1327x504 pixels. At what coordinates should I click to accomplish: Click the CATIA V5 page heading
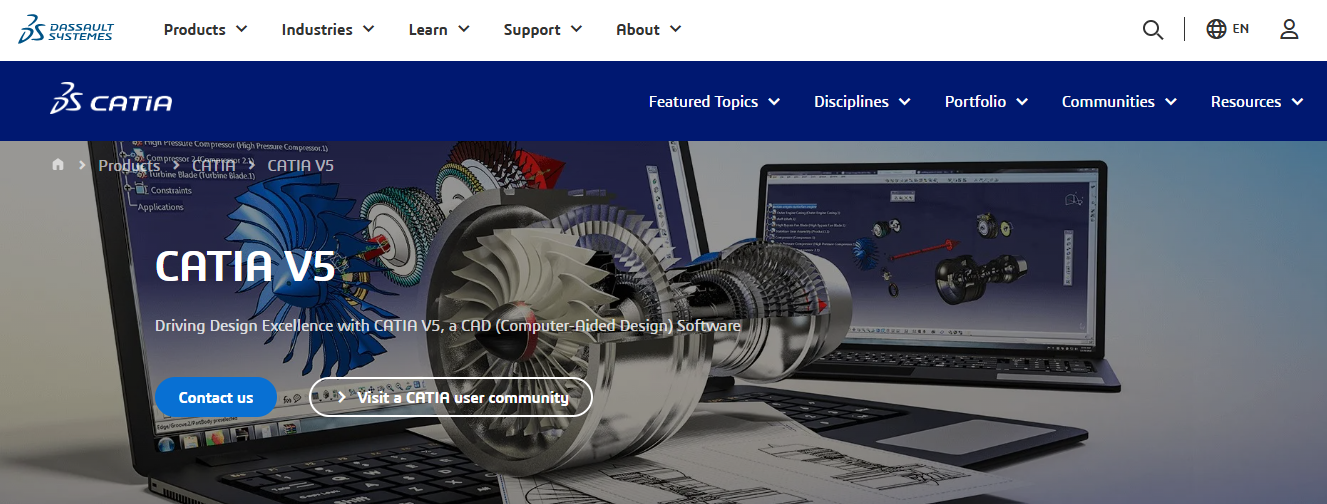pos(245,266)
